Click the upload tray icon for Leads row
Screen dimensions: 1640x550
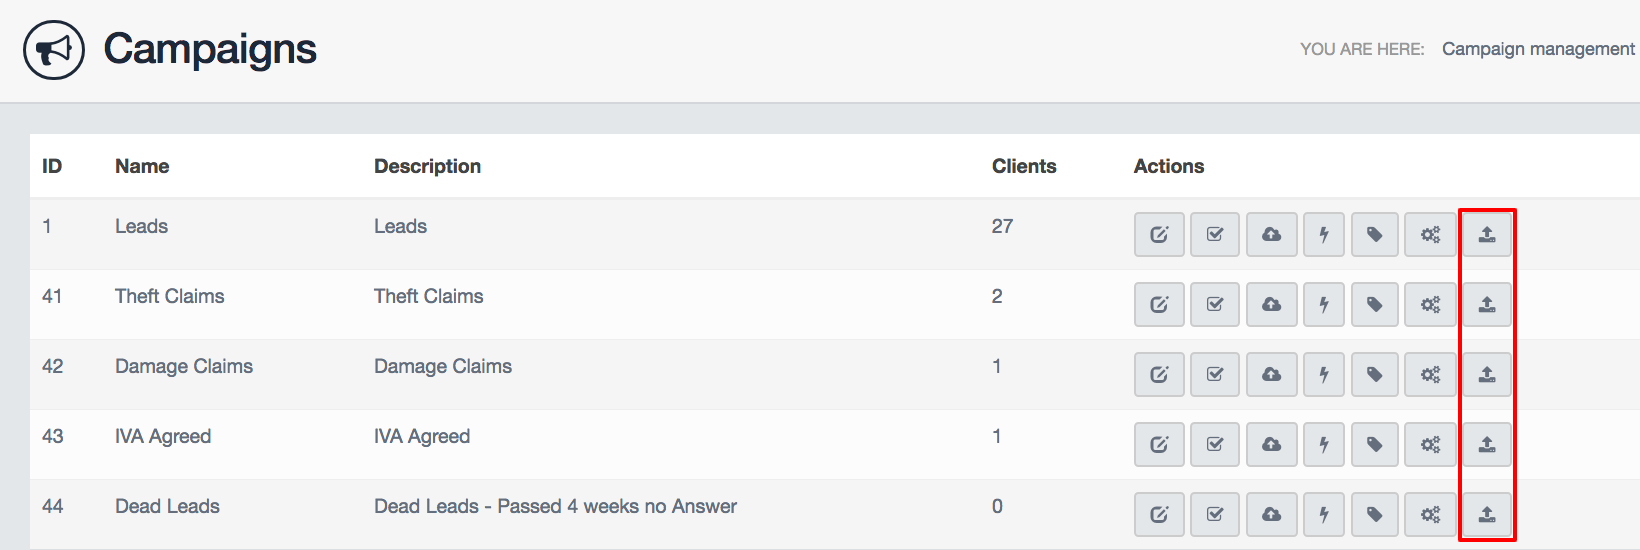[x=1487, y=235]
